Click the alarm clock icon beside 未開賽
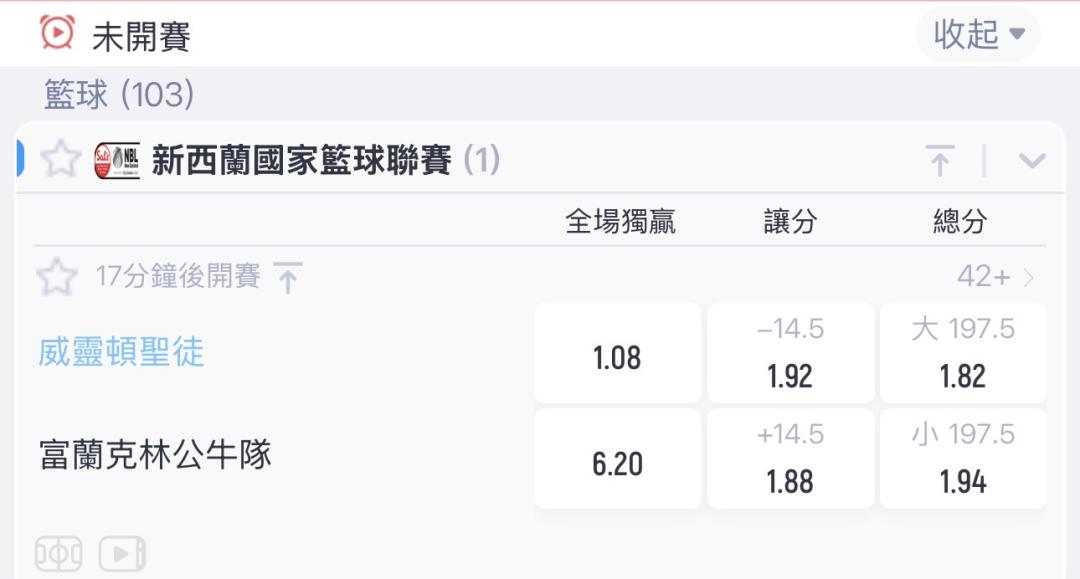 click(x=56, y=32)
